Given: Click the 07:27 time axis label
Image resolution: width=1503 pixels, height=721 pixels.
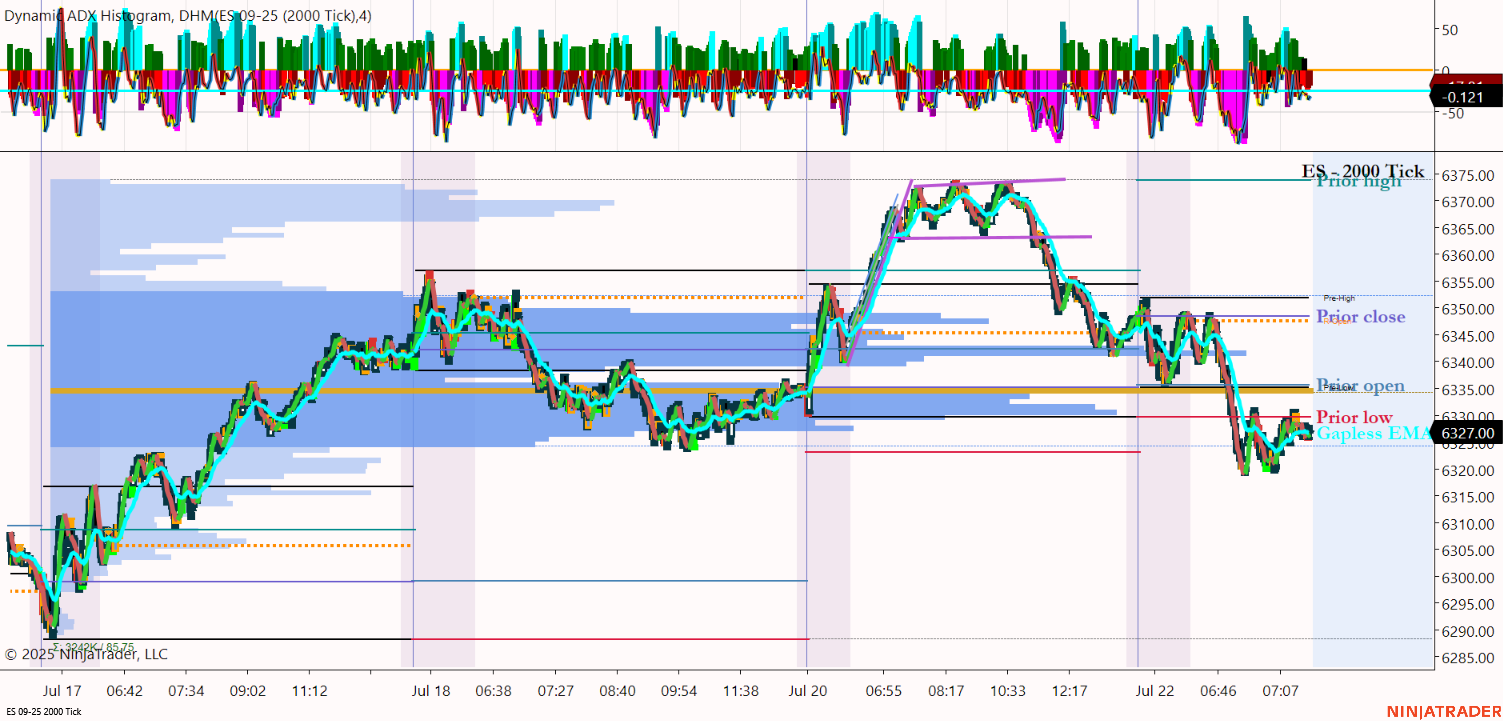Looking at the screenshot, I should coord(556,691).
